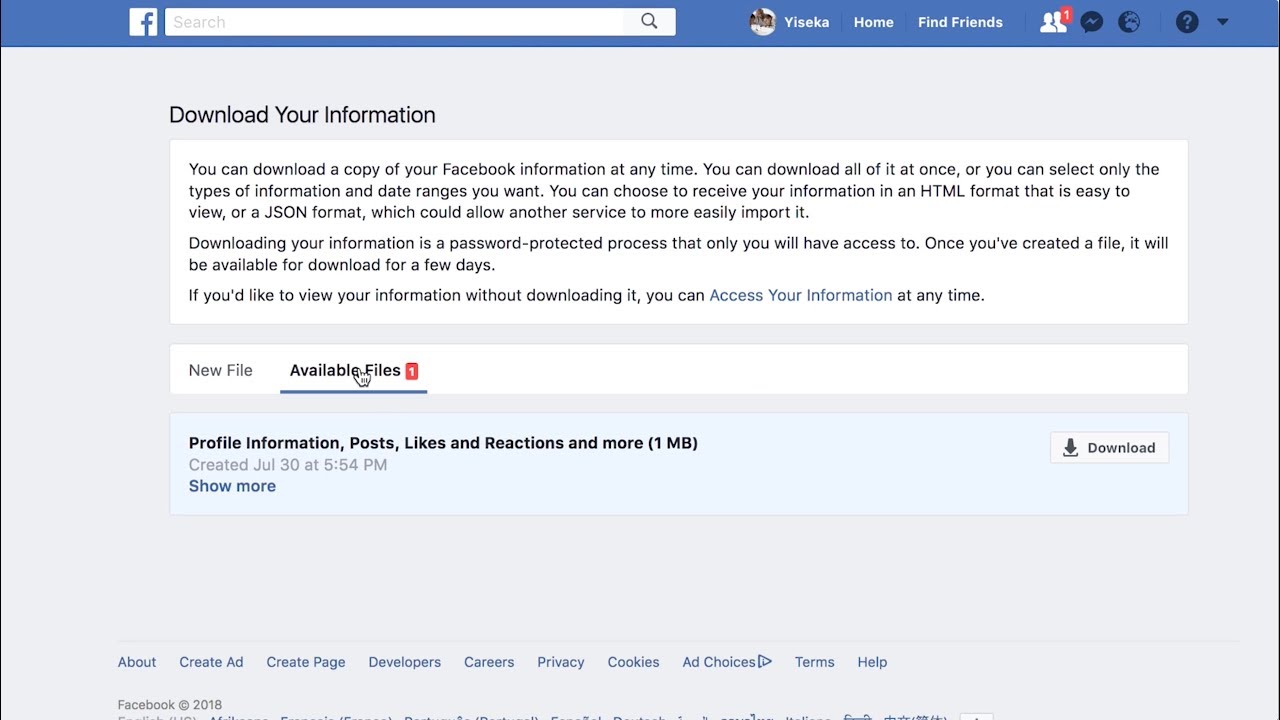Open the Quick Help question icon

pyautogui.click(x=1187, y=22)
